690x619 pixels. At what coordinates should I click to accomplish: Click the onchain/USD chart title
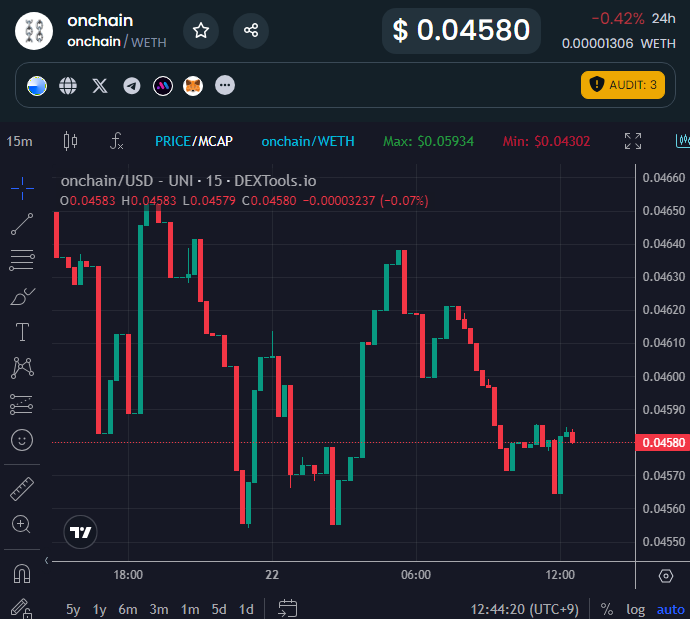point(188,181)
